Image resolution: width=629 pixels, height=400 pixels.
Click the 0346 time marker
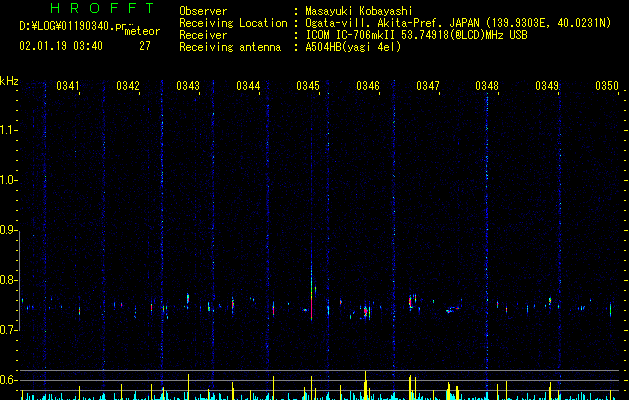click(x=368, y=85)
